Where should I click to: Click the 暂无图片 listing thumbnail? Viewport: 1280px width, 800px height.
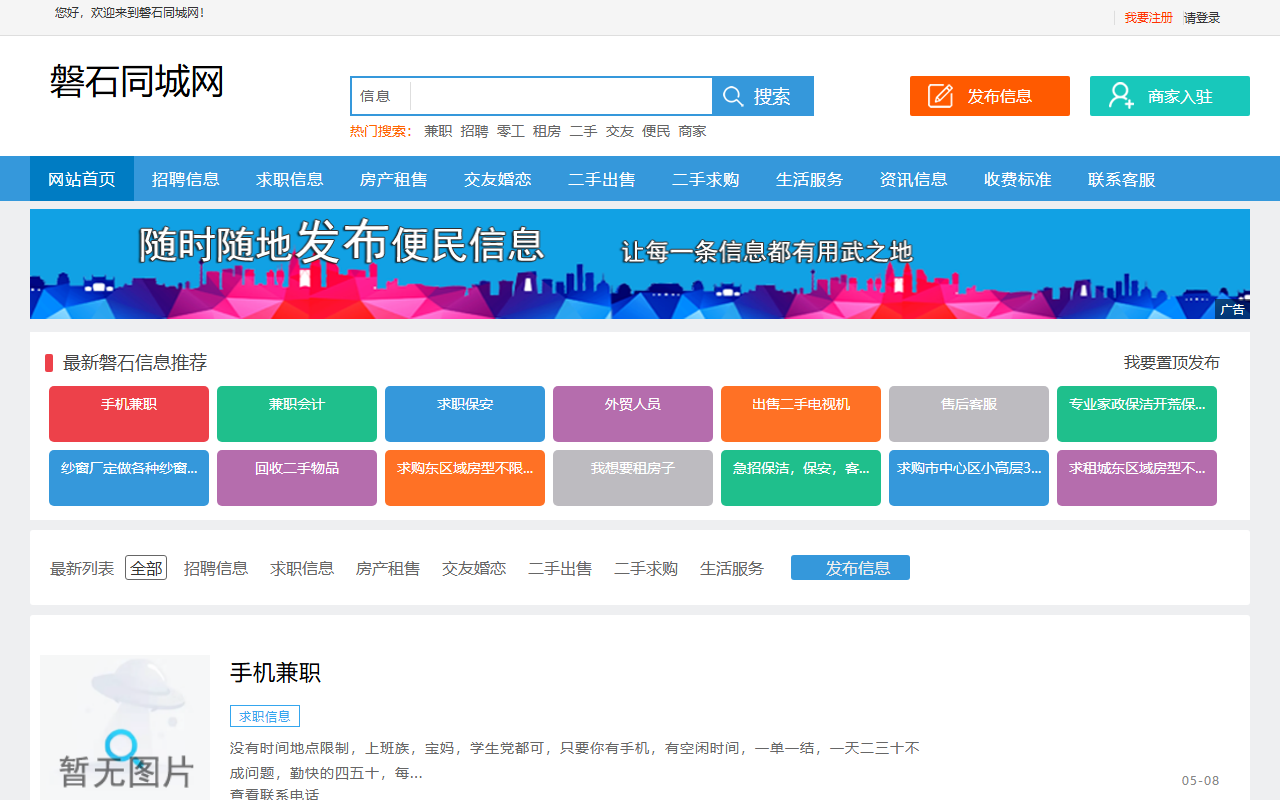(125, 727)
